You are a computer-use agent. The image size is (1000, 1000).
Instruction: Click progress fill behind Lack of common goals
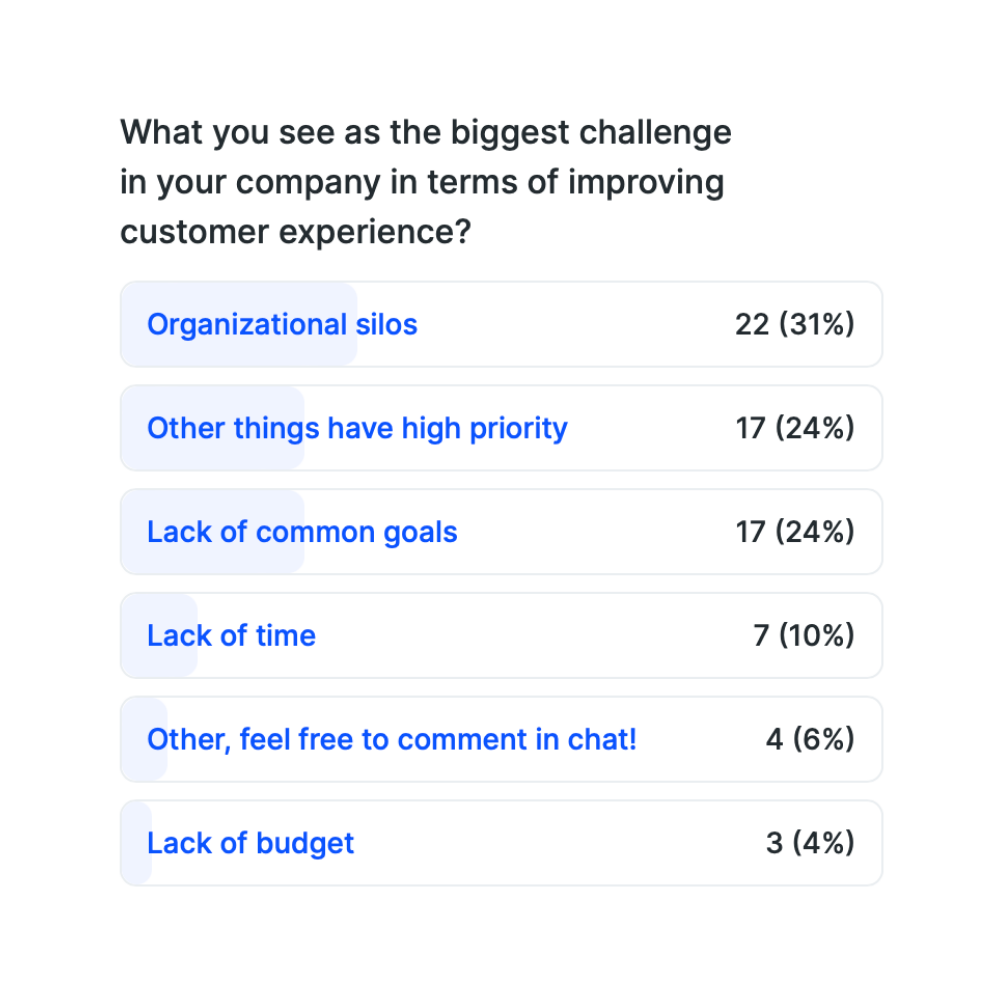pyautogui.click(x=213, y=532)
